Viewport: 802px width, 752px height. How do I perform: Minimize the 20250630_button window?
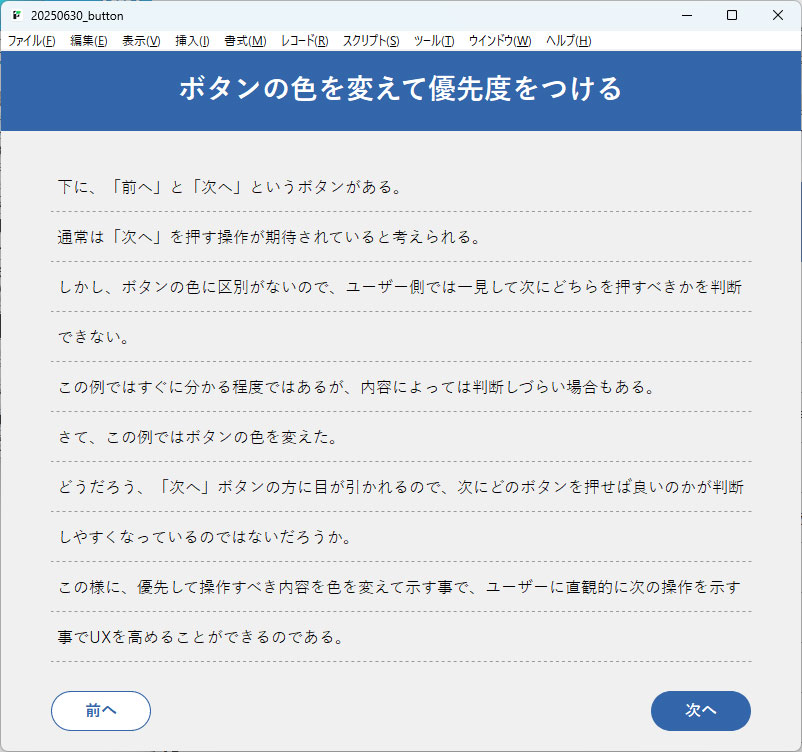click(687, 15)
